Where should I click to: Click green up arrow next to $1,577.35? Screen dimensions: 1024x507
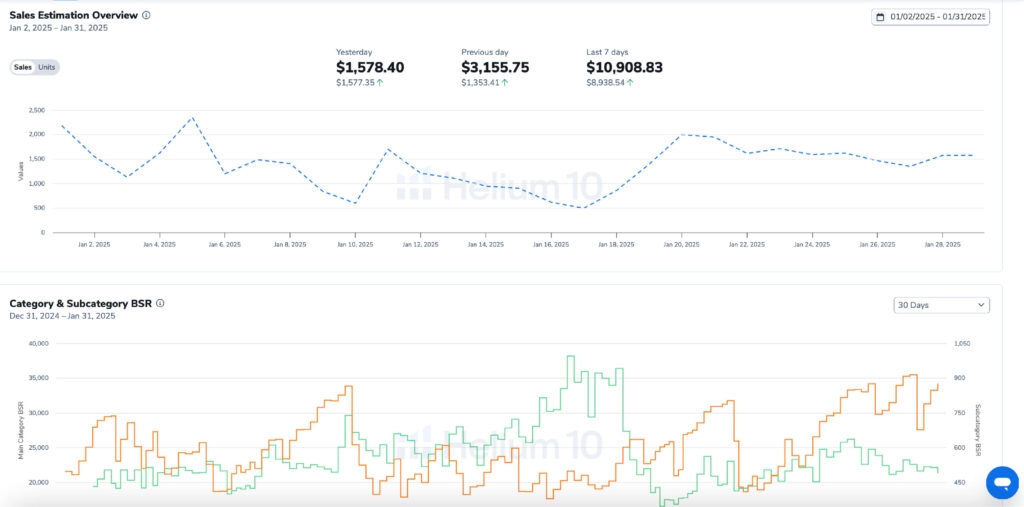tap(380, 83)
